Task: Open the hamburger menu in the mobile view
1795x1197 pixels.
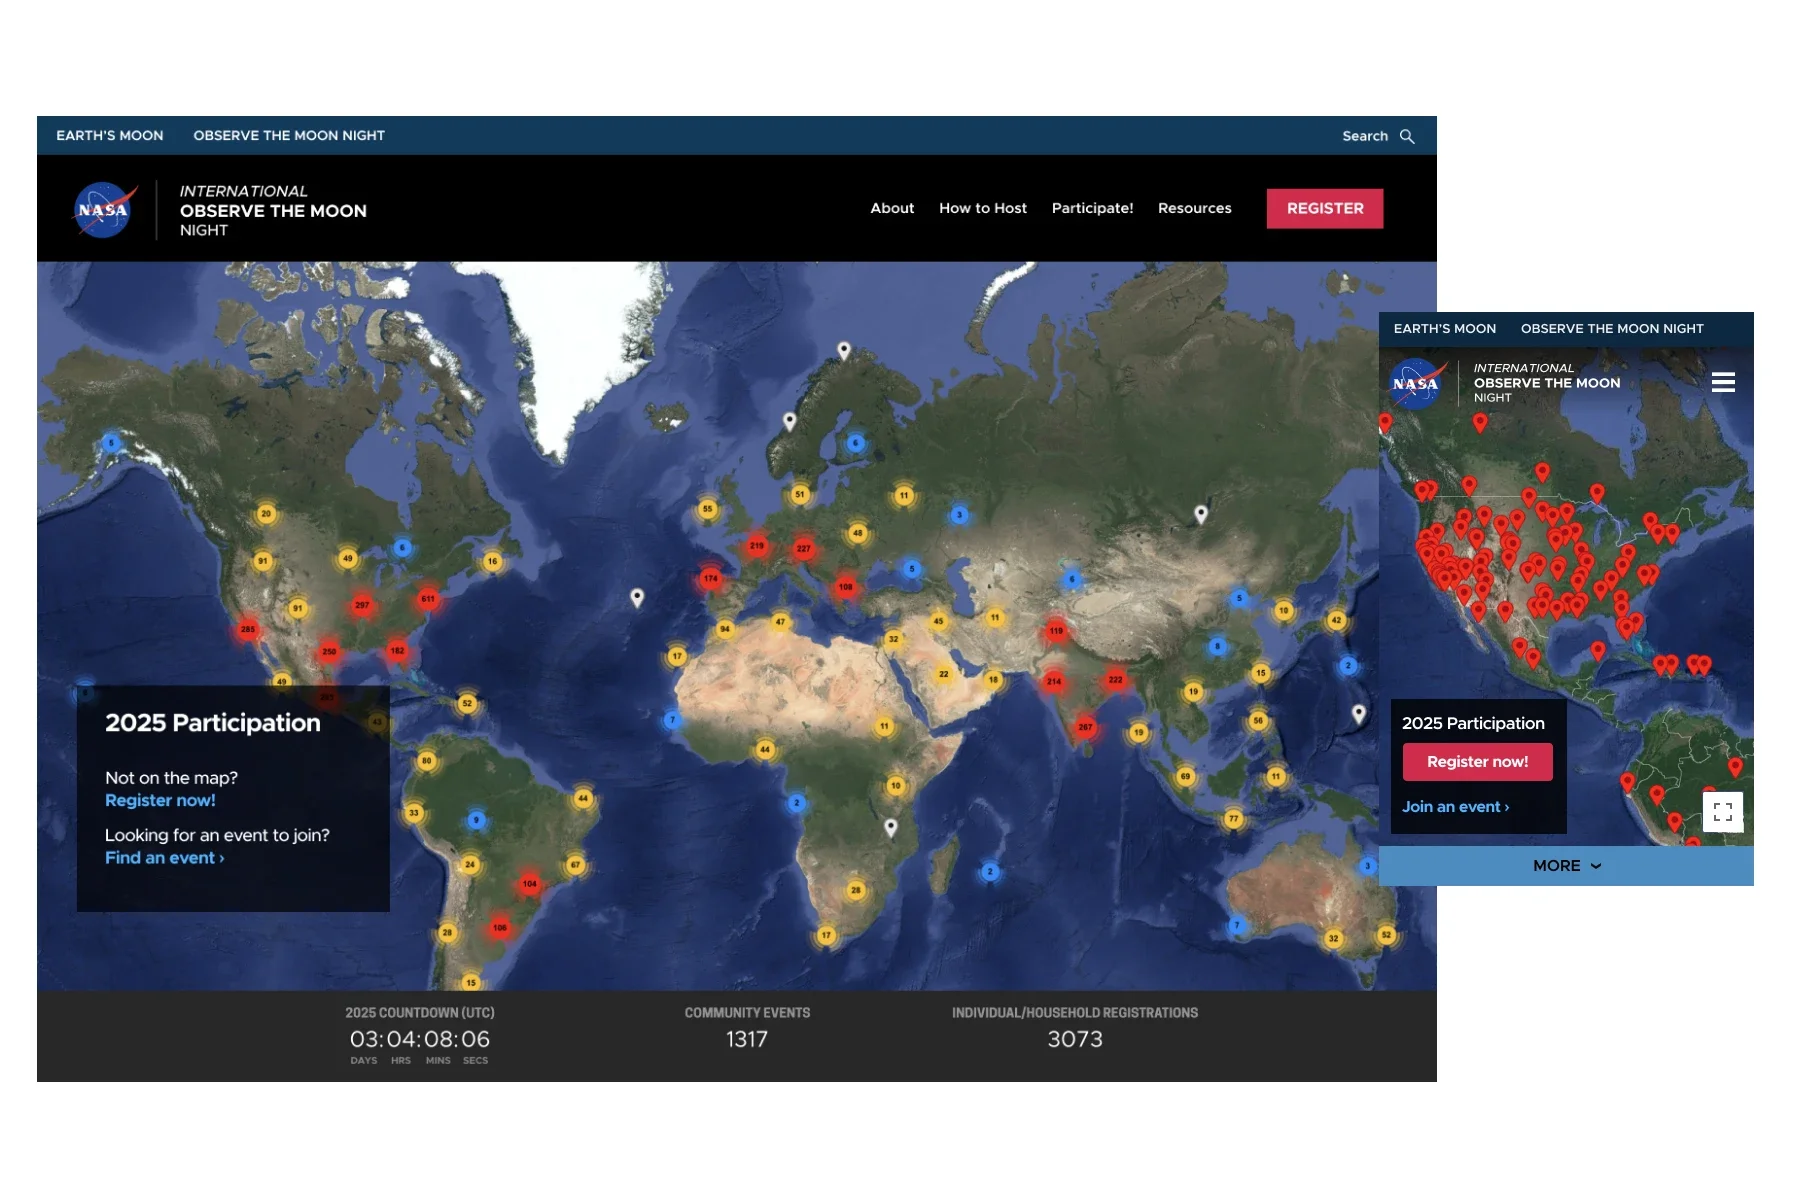Action: pos(1723,382)
